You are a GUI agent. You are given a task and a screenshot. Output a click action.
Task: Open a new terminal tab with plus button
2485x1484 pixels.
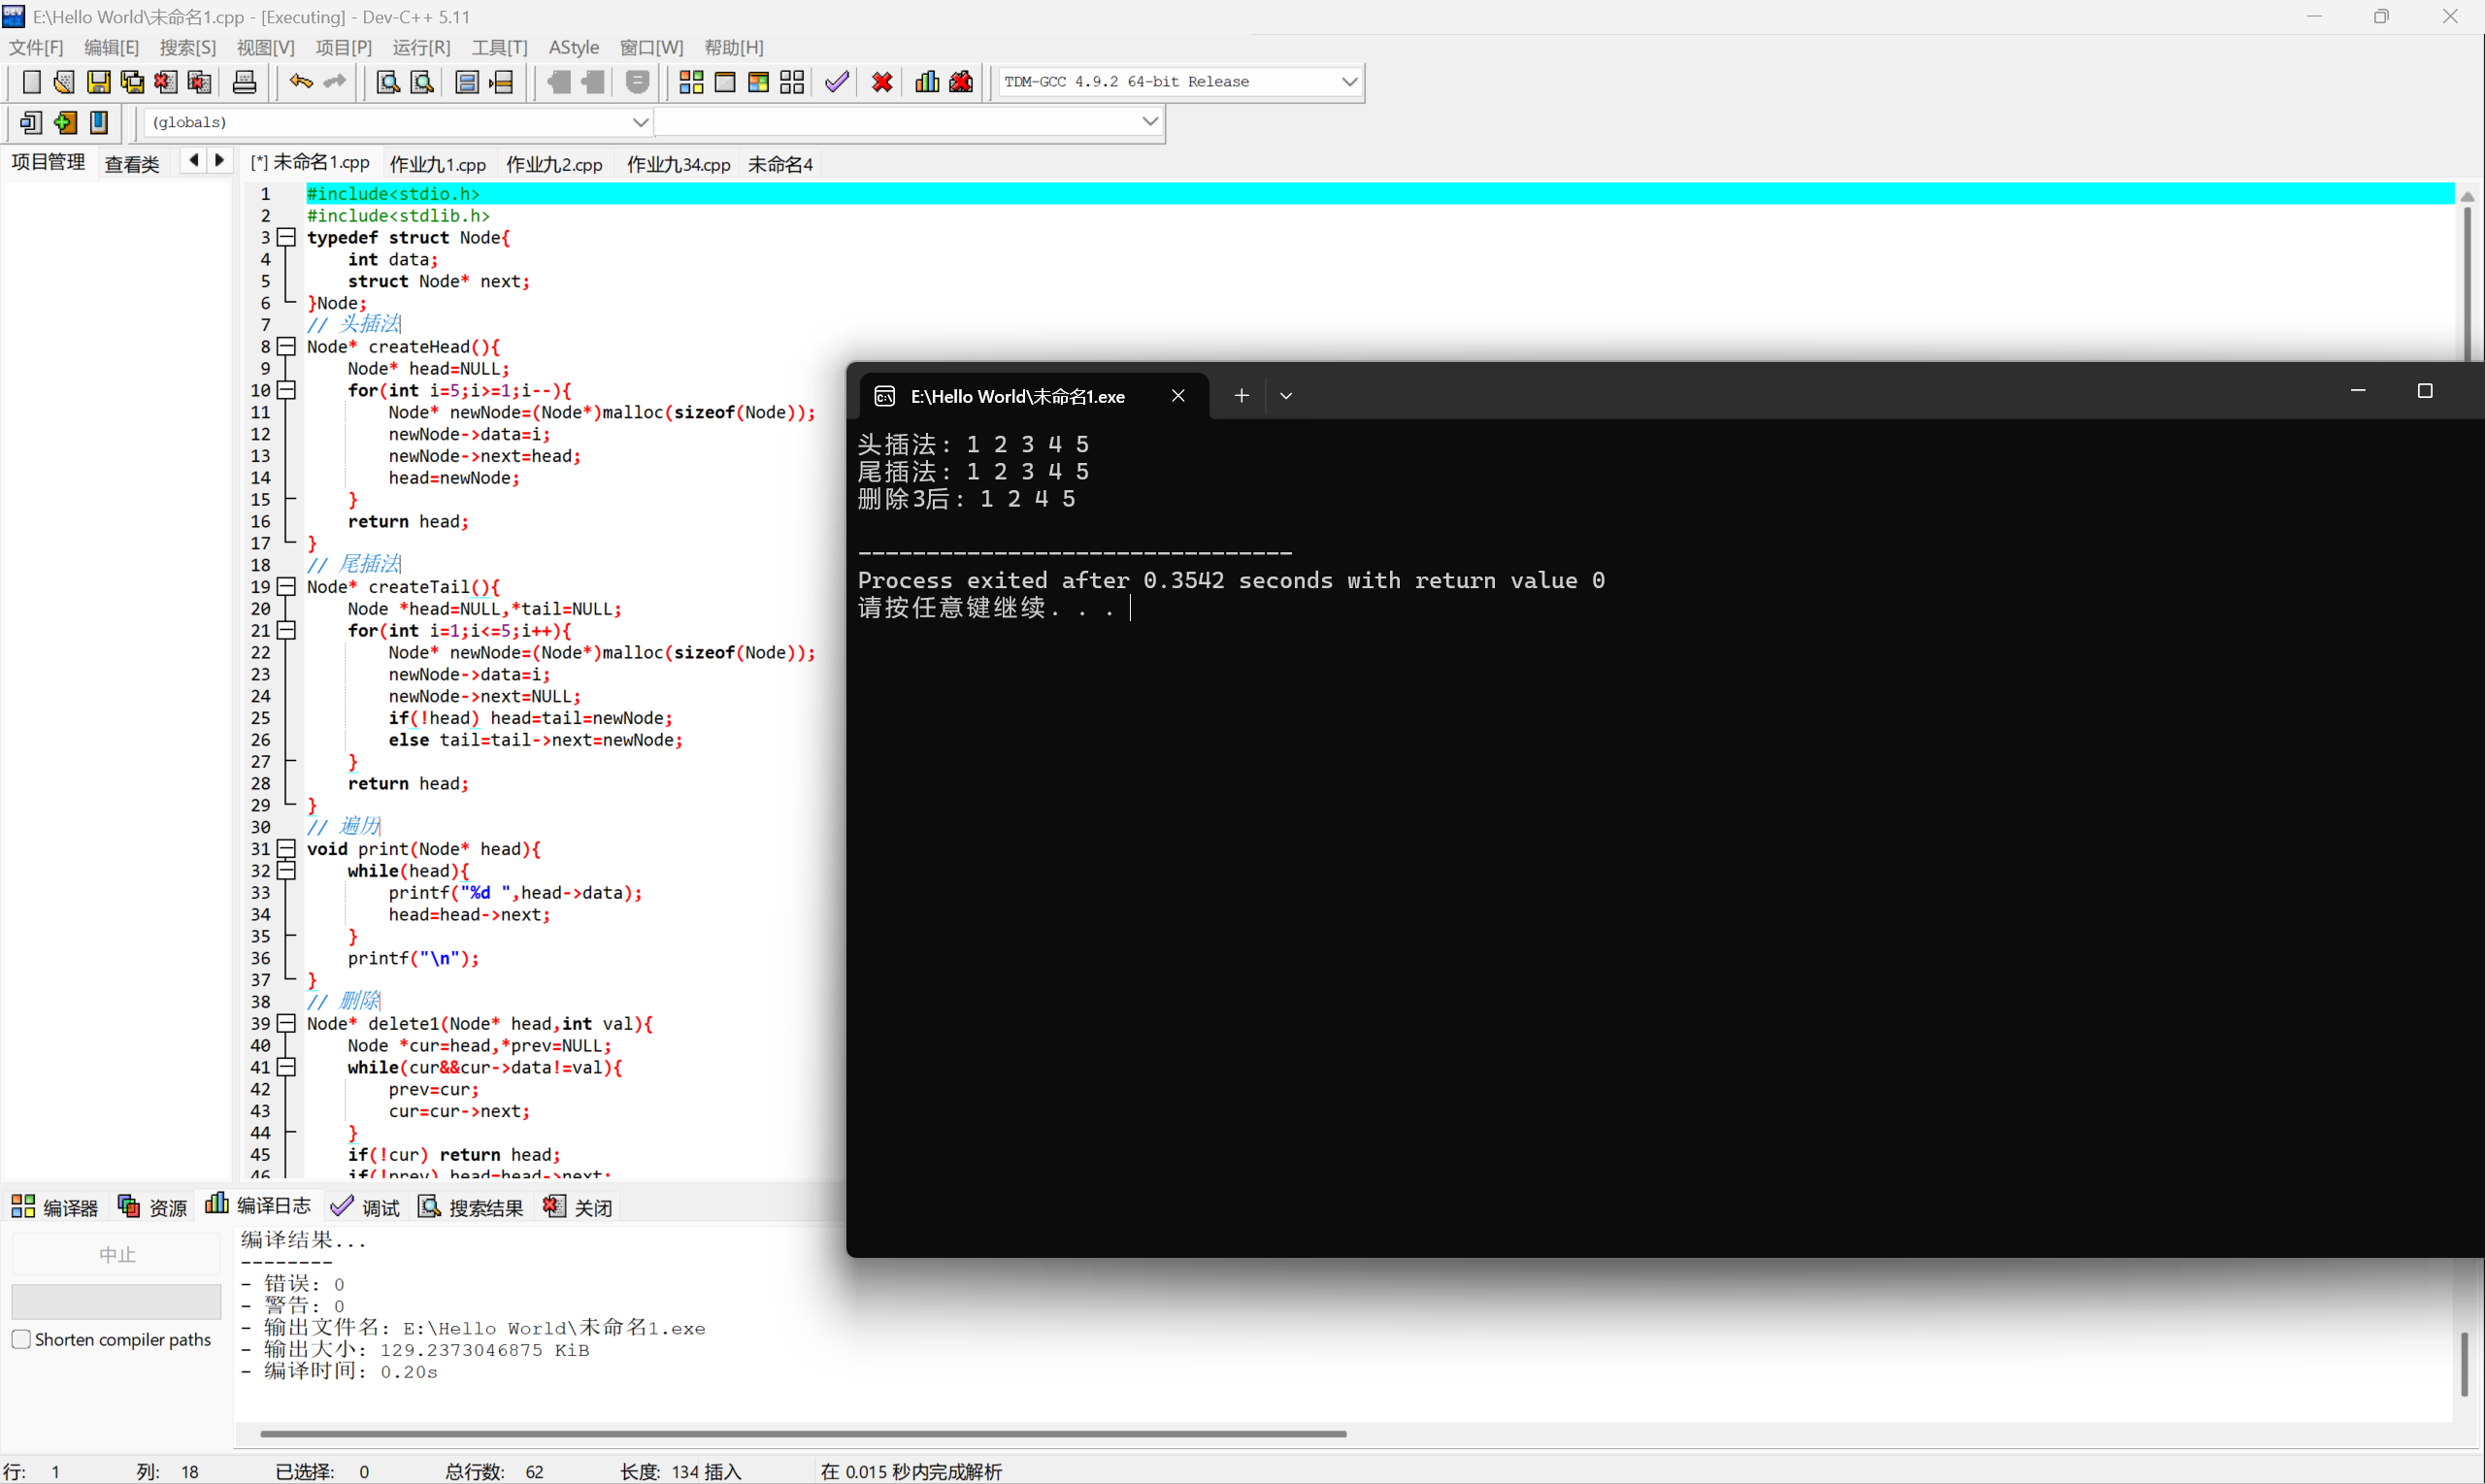pyautogui.click(x=1241, y=396)
